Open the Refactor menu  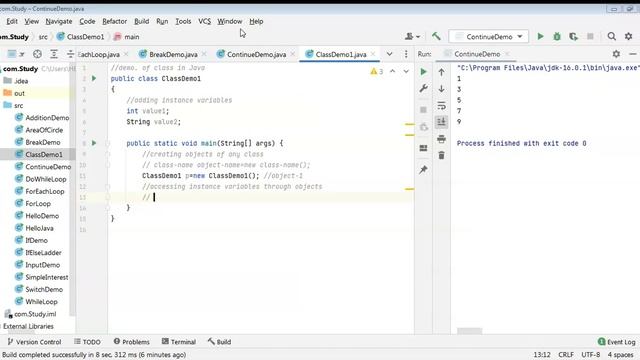click(114, 21)
